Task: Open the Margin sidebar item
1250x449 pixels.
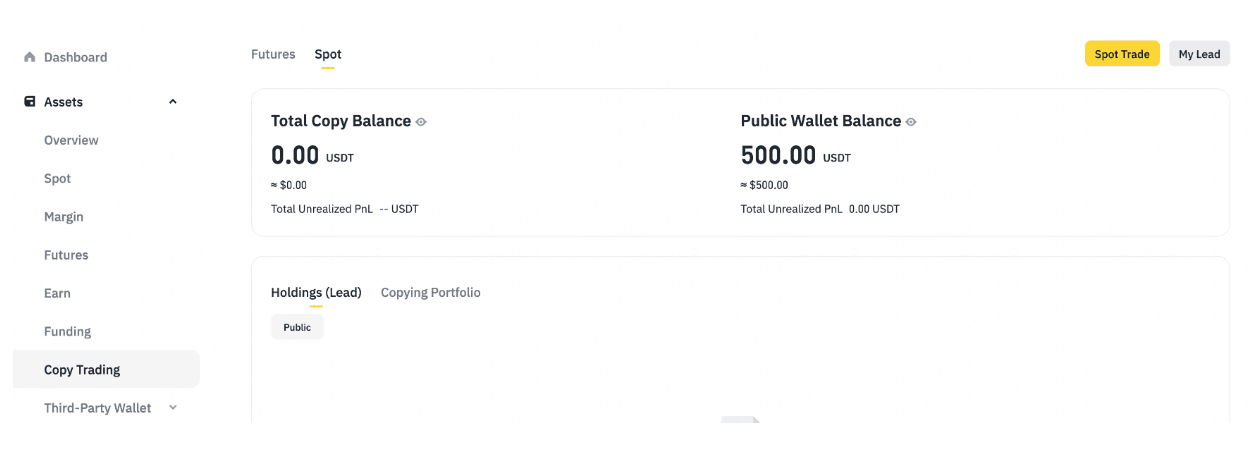Action: pyautogui.click(x=64, y=217)
